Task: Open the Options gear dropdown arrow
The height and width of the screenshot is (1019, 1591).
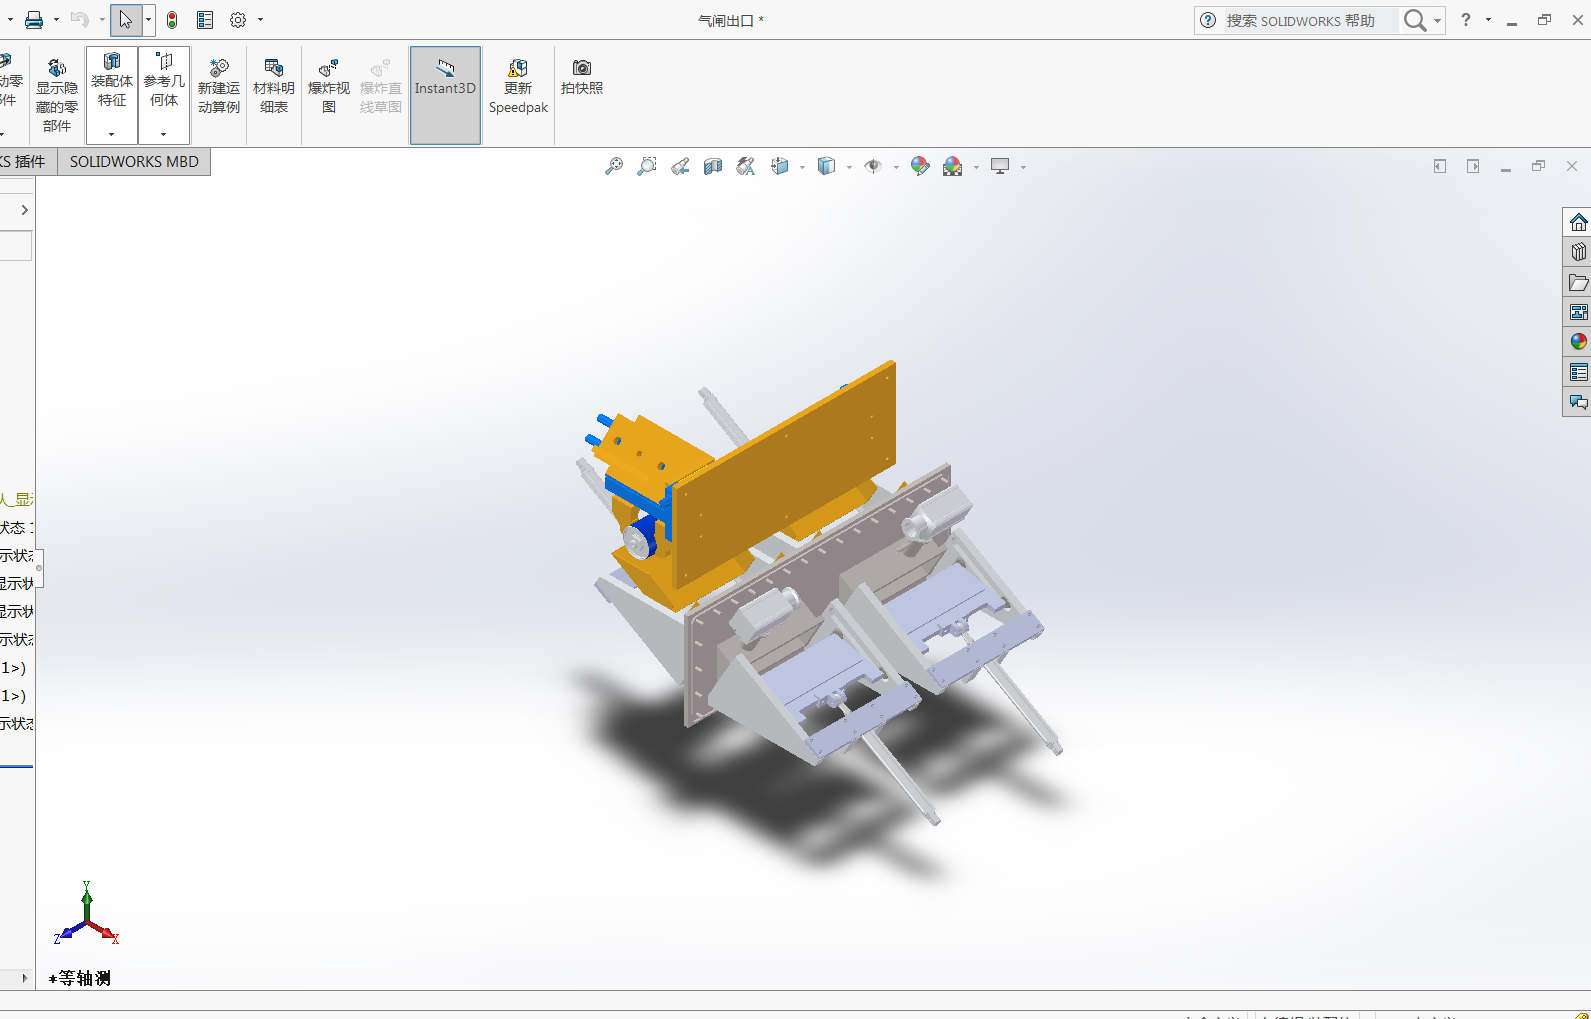Action: point(260,20)
